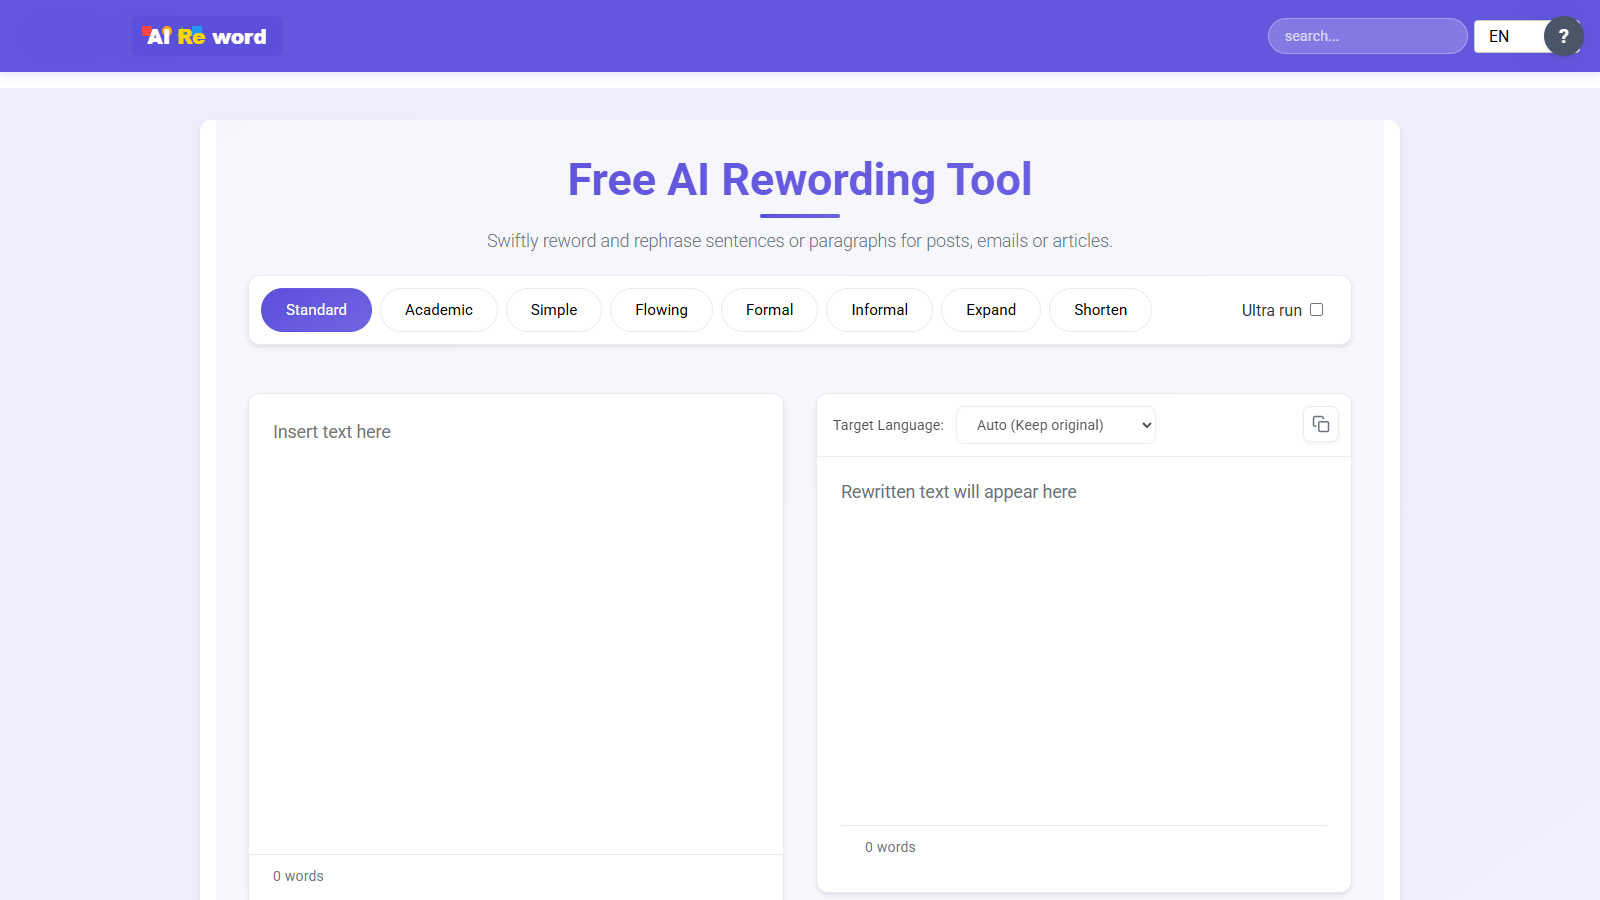Open the Target Language dropdown
The image size is (1600, 900).
(x=1056, y=425)
